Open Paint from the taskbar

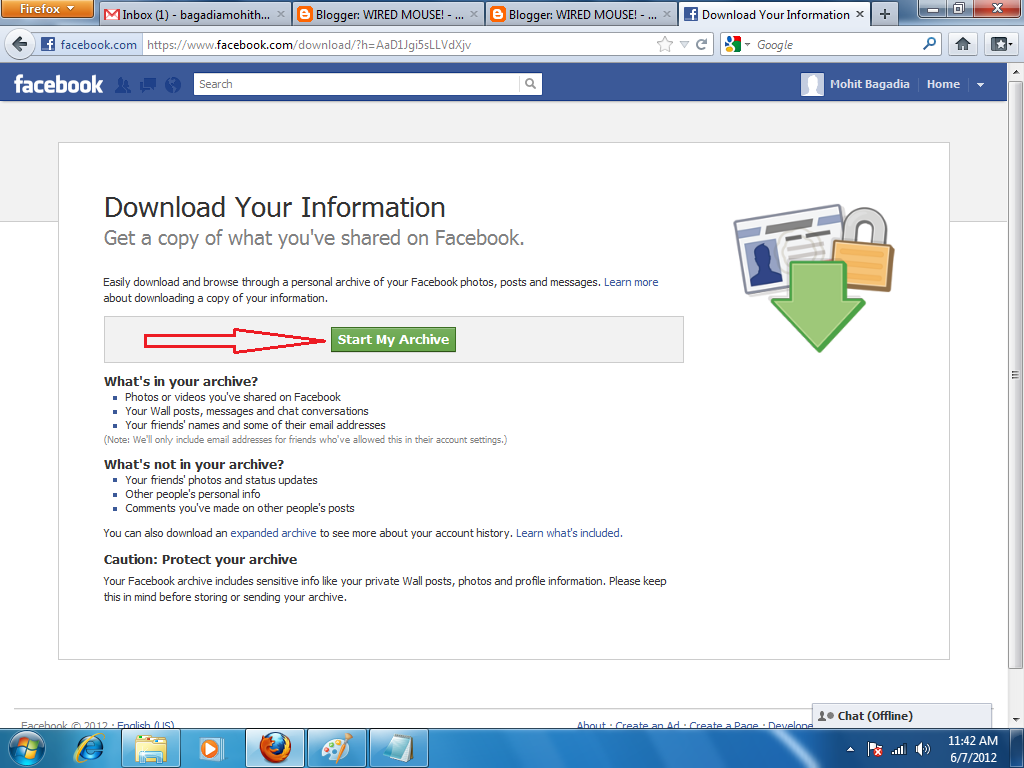[337, 748]
